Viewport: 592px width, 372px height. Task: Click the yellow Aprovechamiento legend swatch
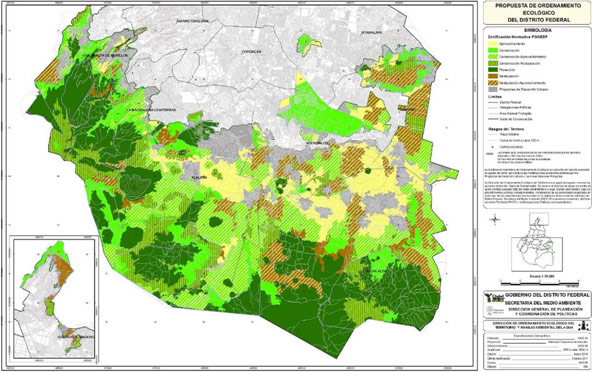492,44
